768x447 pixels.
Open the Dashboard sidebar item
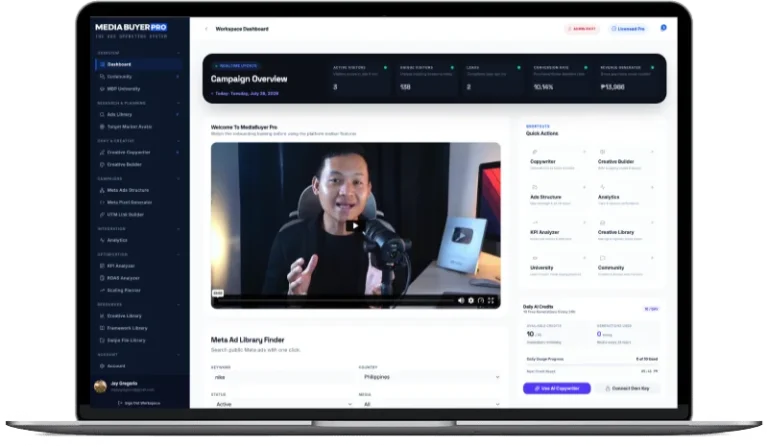pyautogui.click(x=139, y=64)
